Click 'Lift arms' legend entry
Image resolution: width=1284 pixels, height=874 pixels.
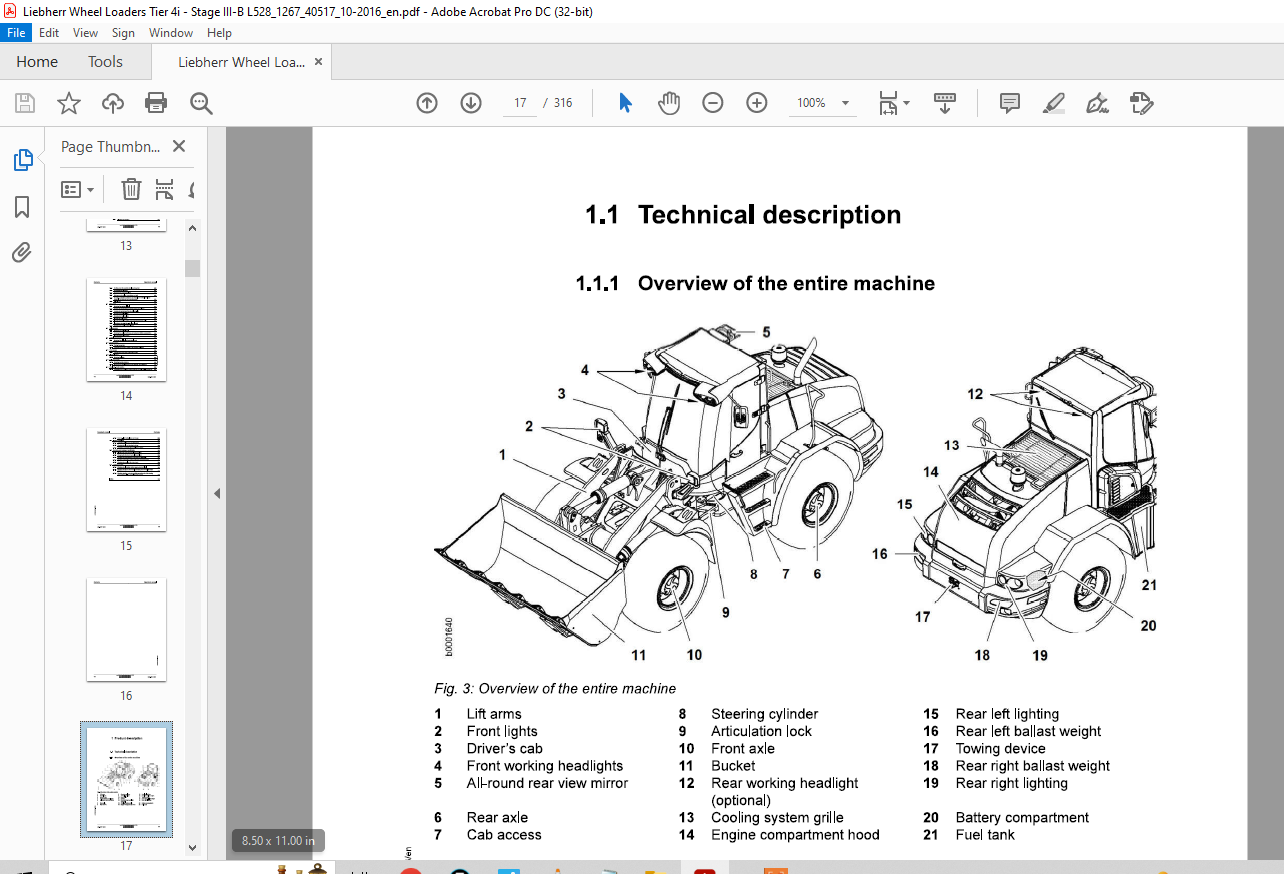point(494,714)
